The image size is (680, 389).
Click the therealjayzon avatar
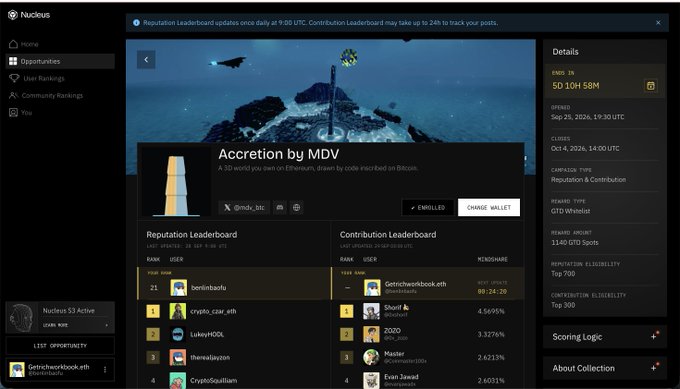tap(178, 357)
